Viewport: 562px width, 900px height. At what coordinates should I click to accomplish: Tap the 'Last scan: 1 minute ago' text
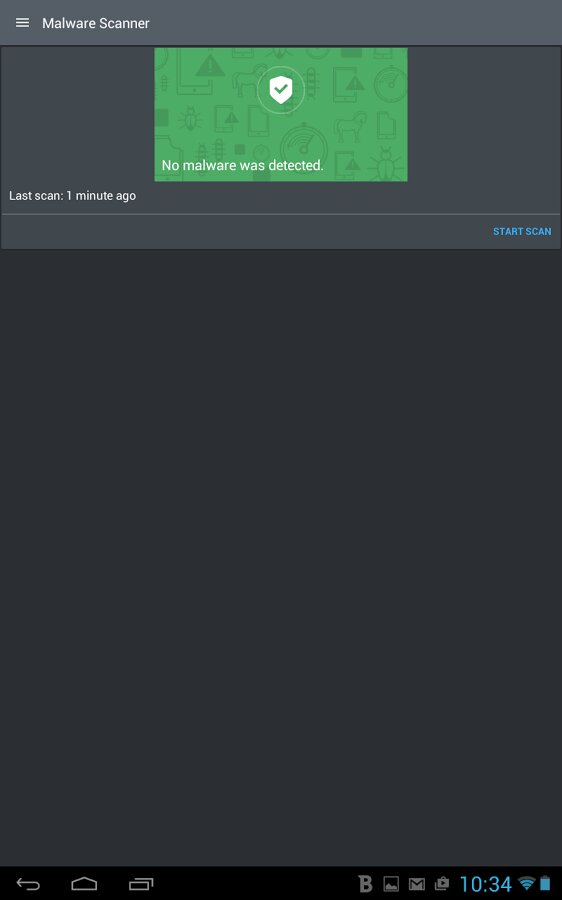[x=72, y=196]
